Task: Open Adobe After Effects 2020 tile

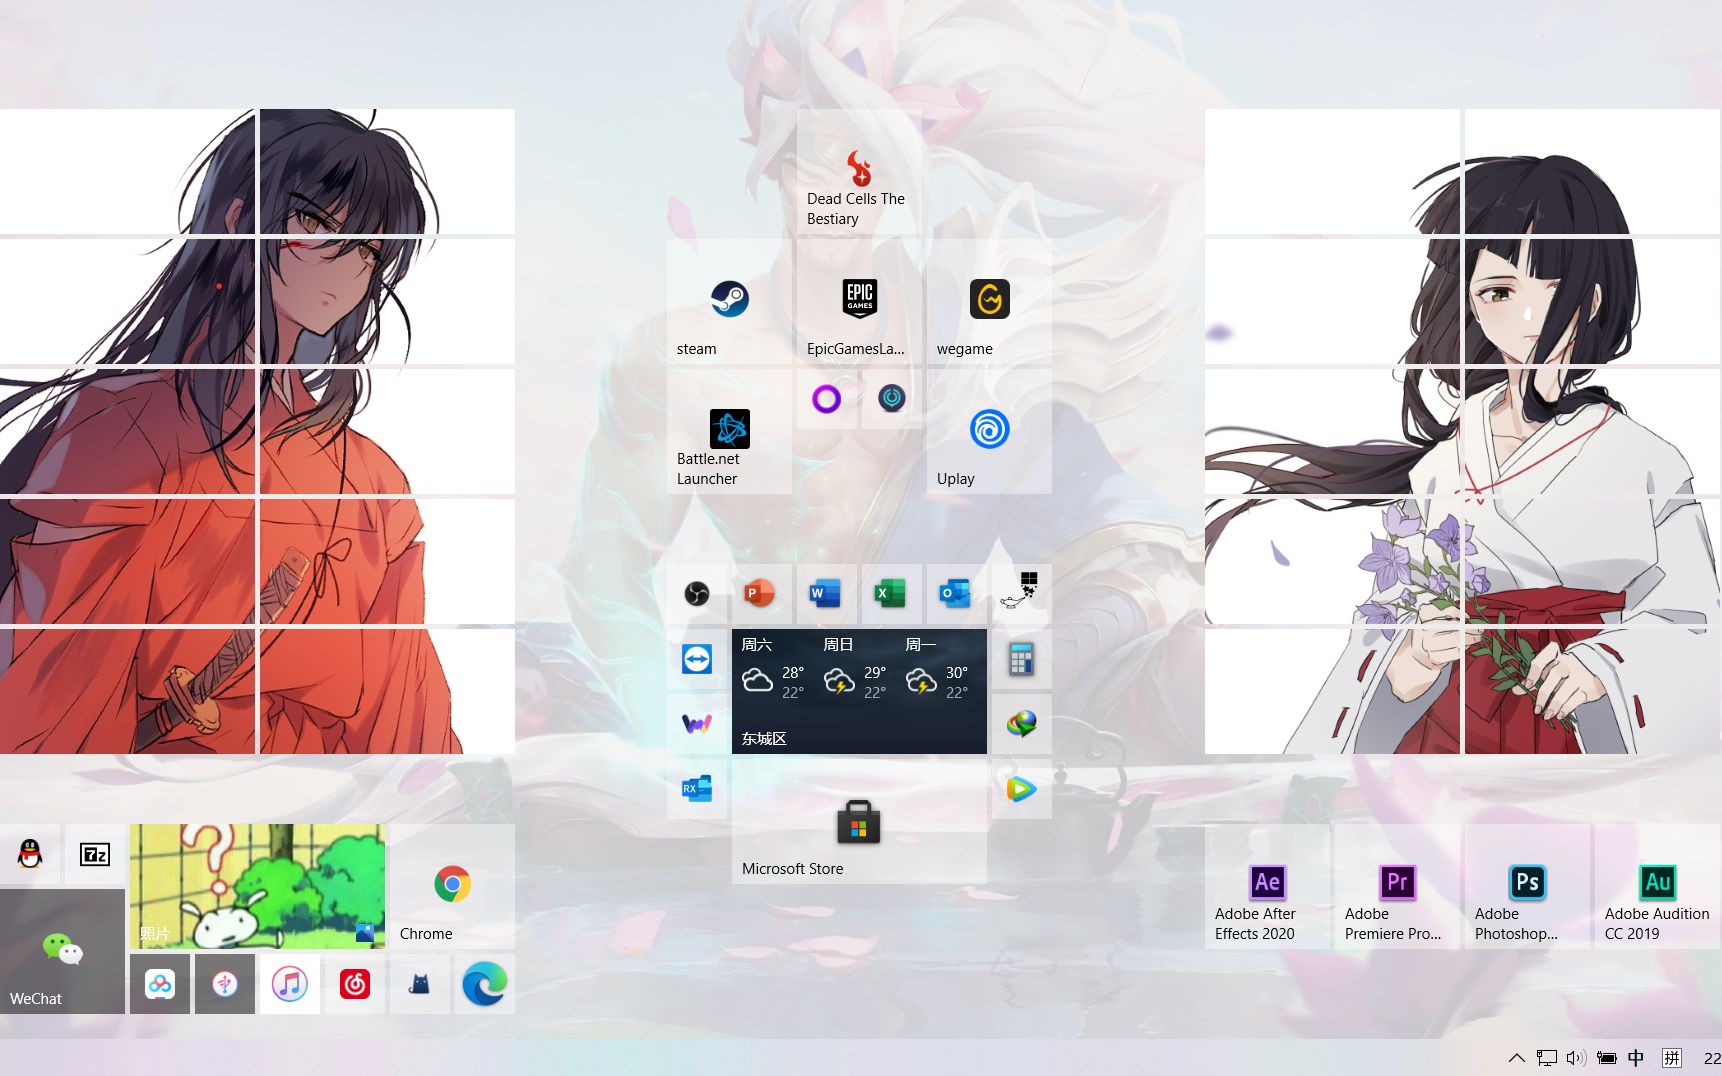Action: 1267,886
